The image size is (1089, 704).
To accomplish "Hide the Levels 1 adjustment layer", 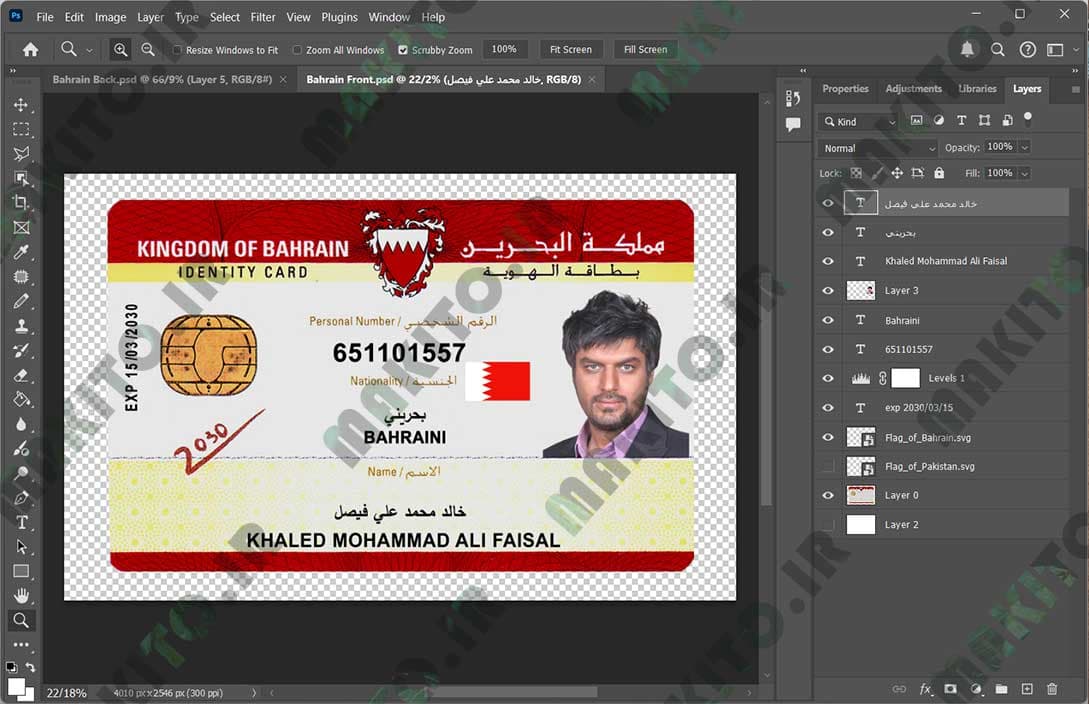I will 828,378.
